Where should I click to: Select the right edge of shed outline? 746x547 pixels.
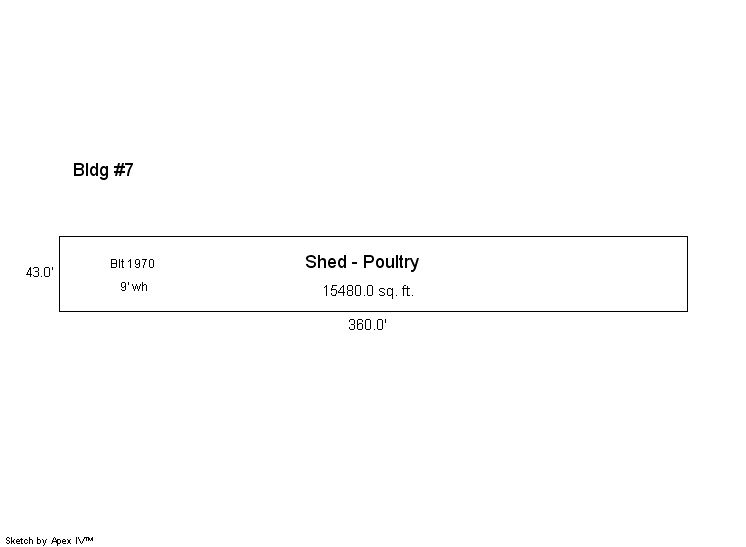pos(687,274)
